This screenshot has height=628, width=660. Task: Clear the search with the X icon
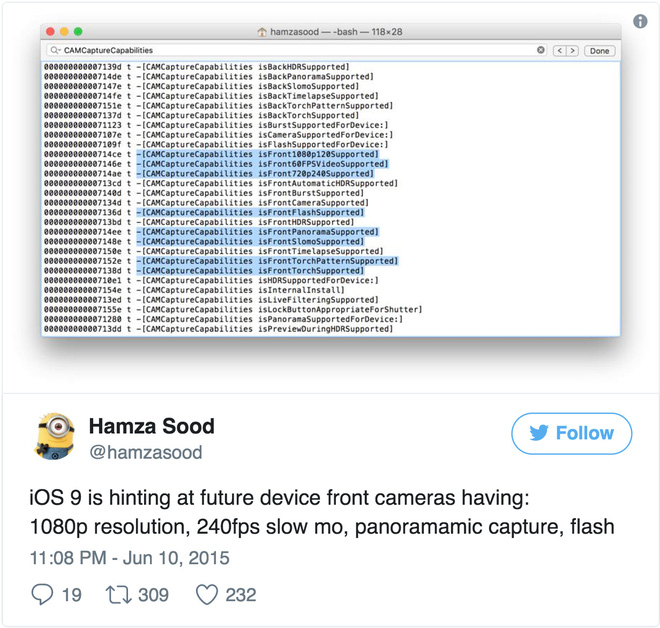pyautogui.click(x=541, y=50)
